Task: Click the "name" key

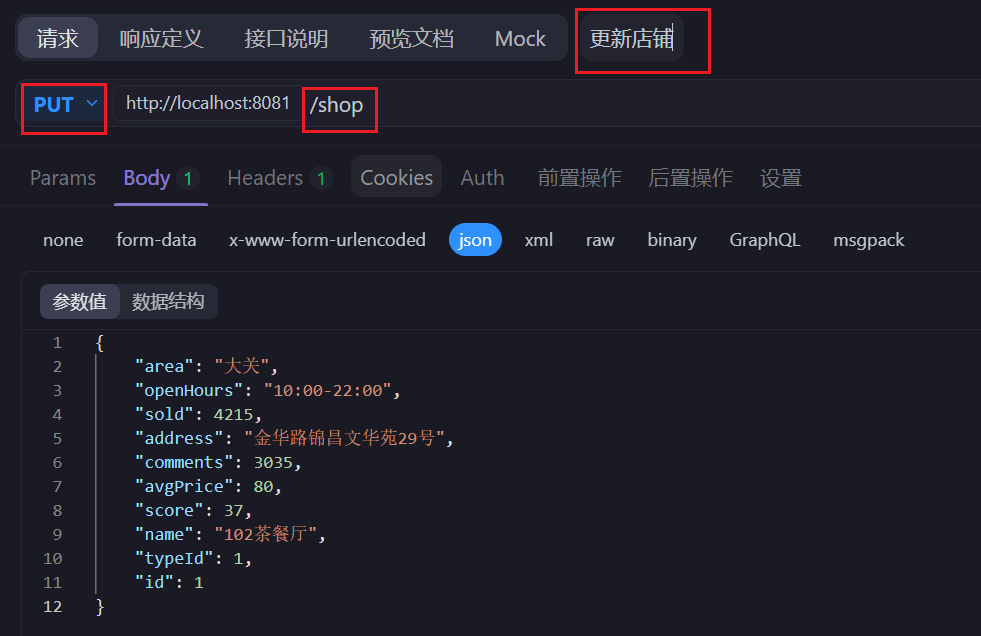Action: pyautogui.click(x=165, y=534)
